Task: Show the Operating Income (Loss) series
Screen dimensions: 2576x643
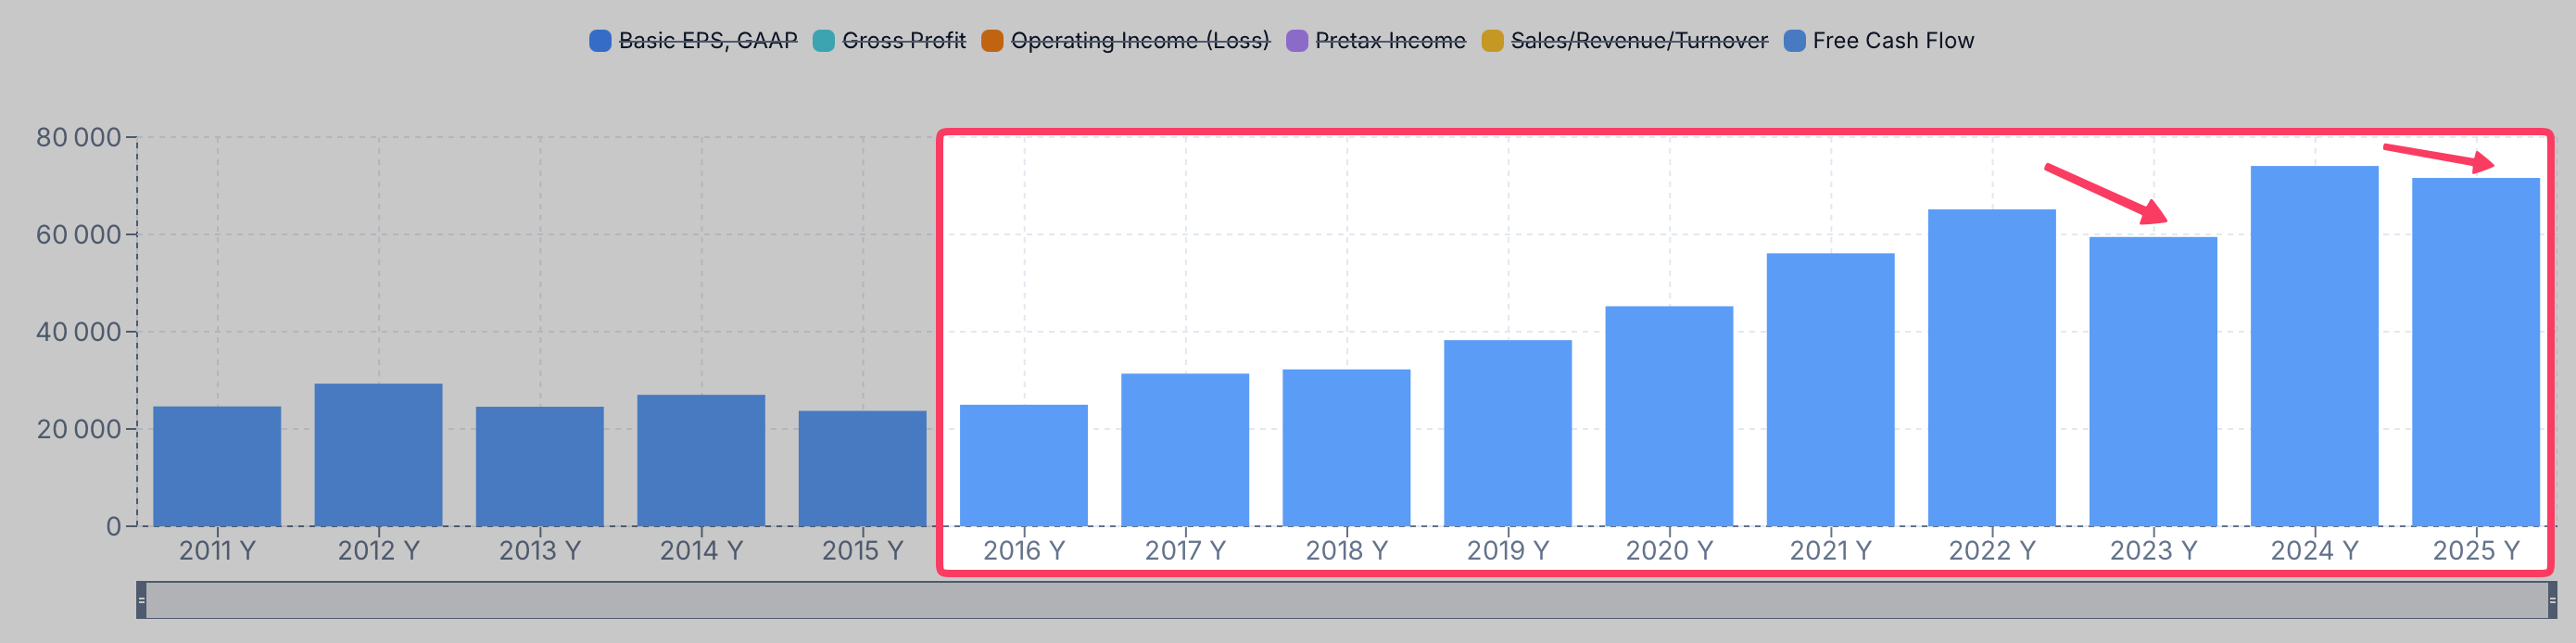Action: click(x=1125, y=41)
